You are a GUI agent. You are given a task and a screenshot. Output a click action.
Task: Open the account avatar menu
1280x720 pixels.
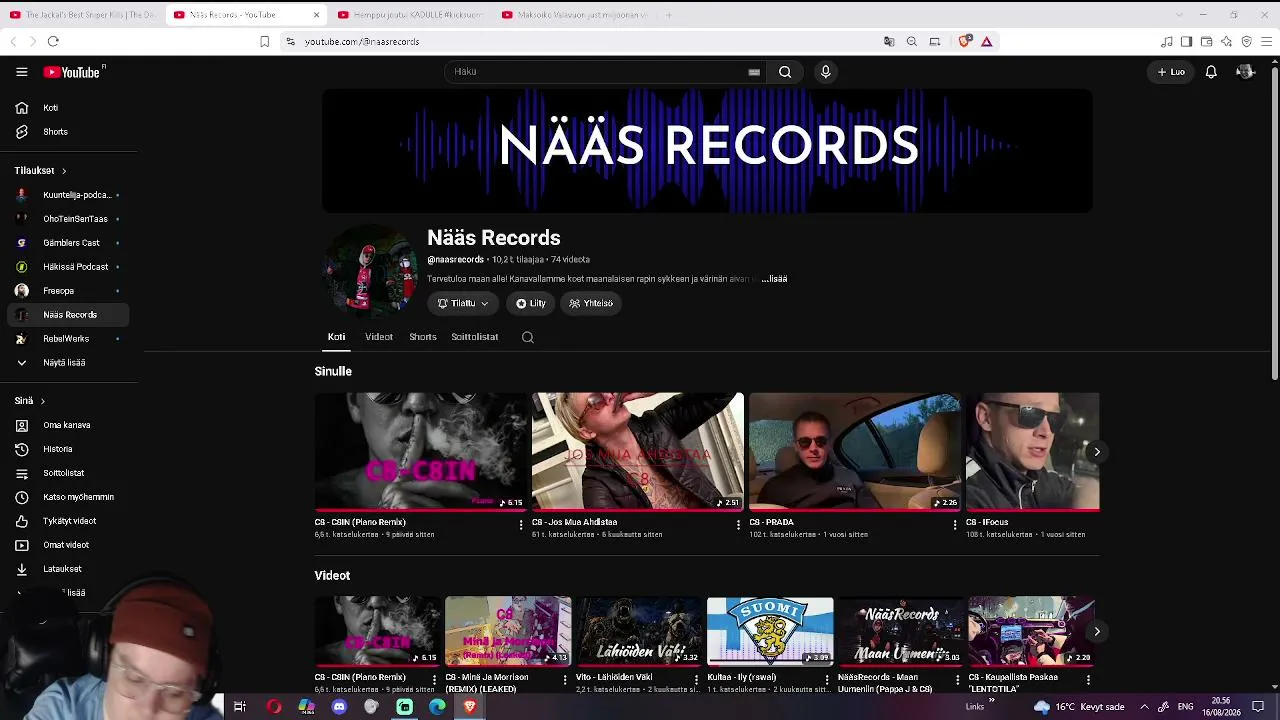click(1245, 72)
